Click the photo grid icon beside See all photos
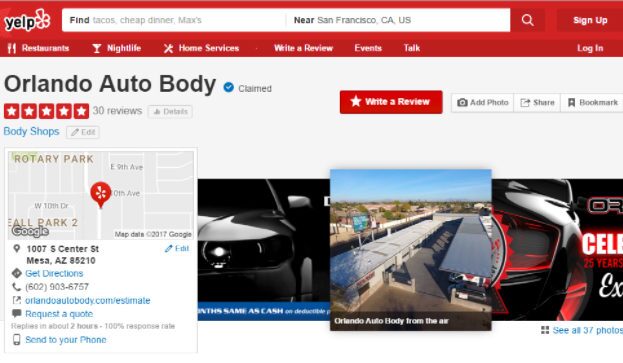Viewport: 623px width, 363px height. click(545, 330)
